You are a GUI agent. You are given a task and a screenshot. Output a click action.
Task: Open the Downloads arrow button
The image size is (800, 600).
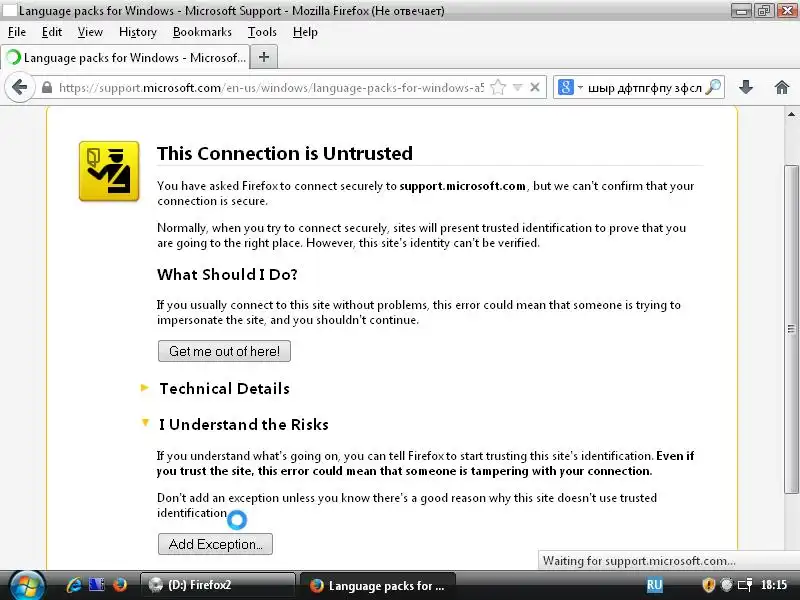(746, 87)
